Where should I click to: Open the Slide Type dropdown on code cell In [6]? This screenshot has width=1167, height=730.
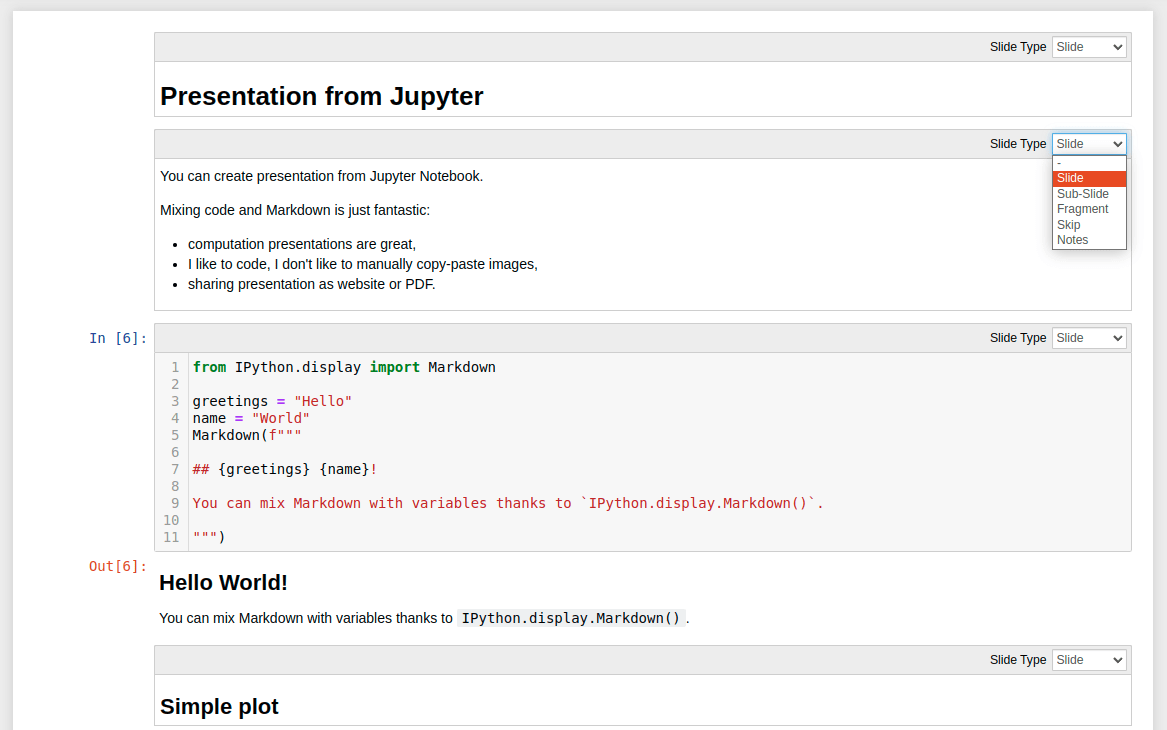pyautogui.click(x=1088, y=337)
